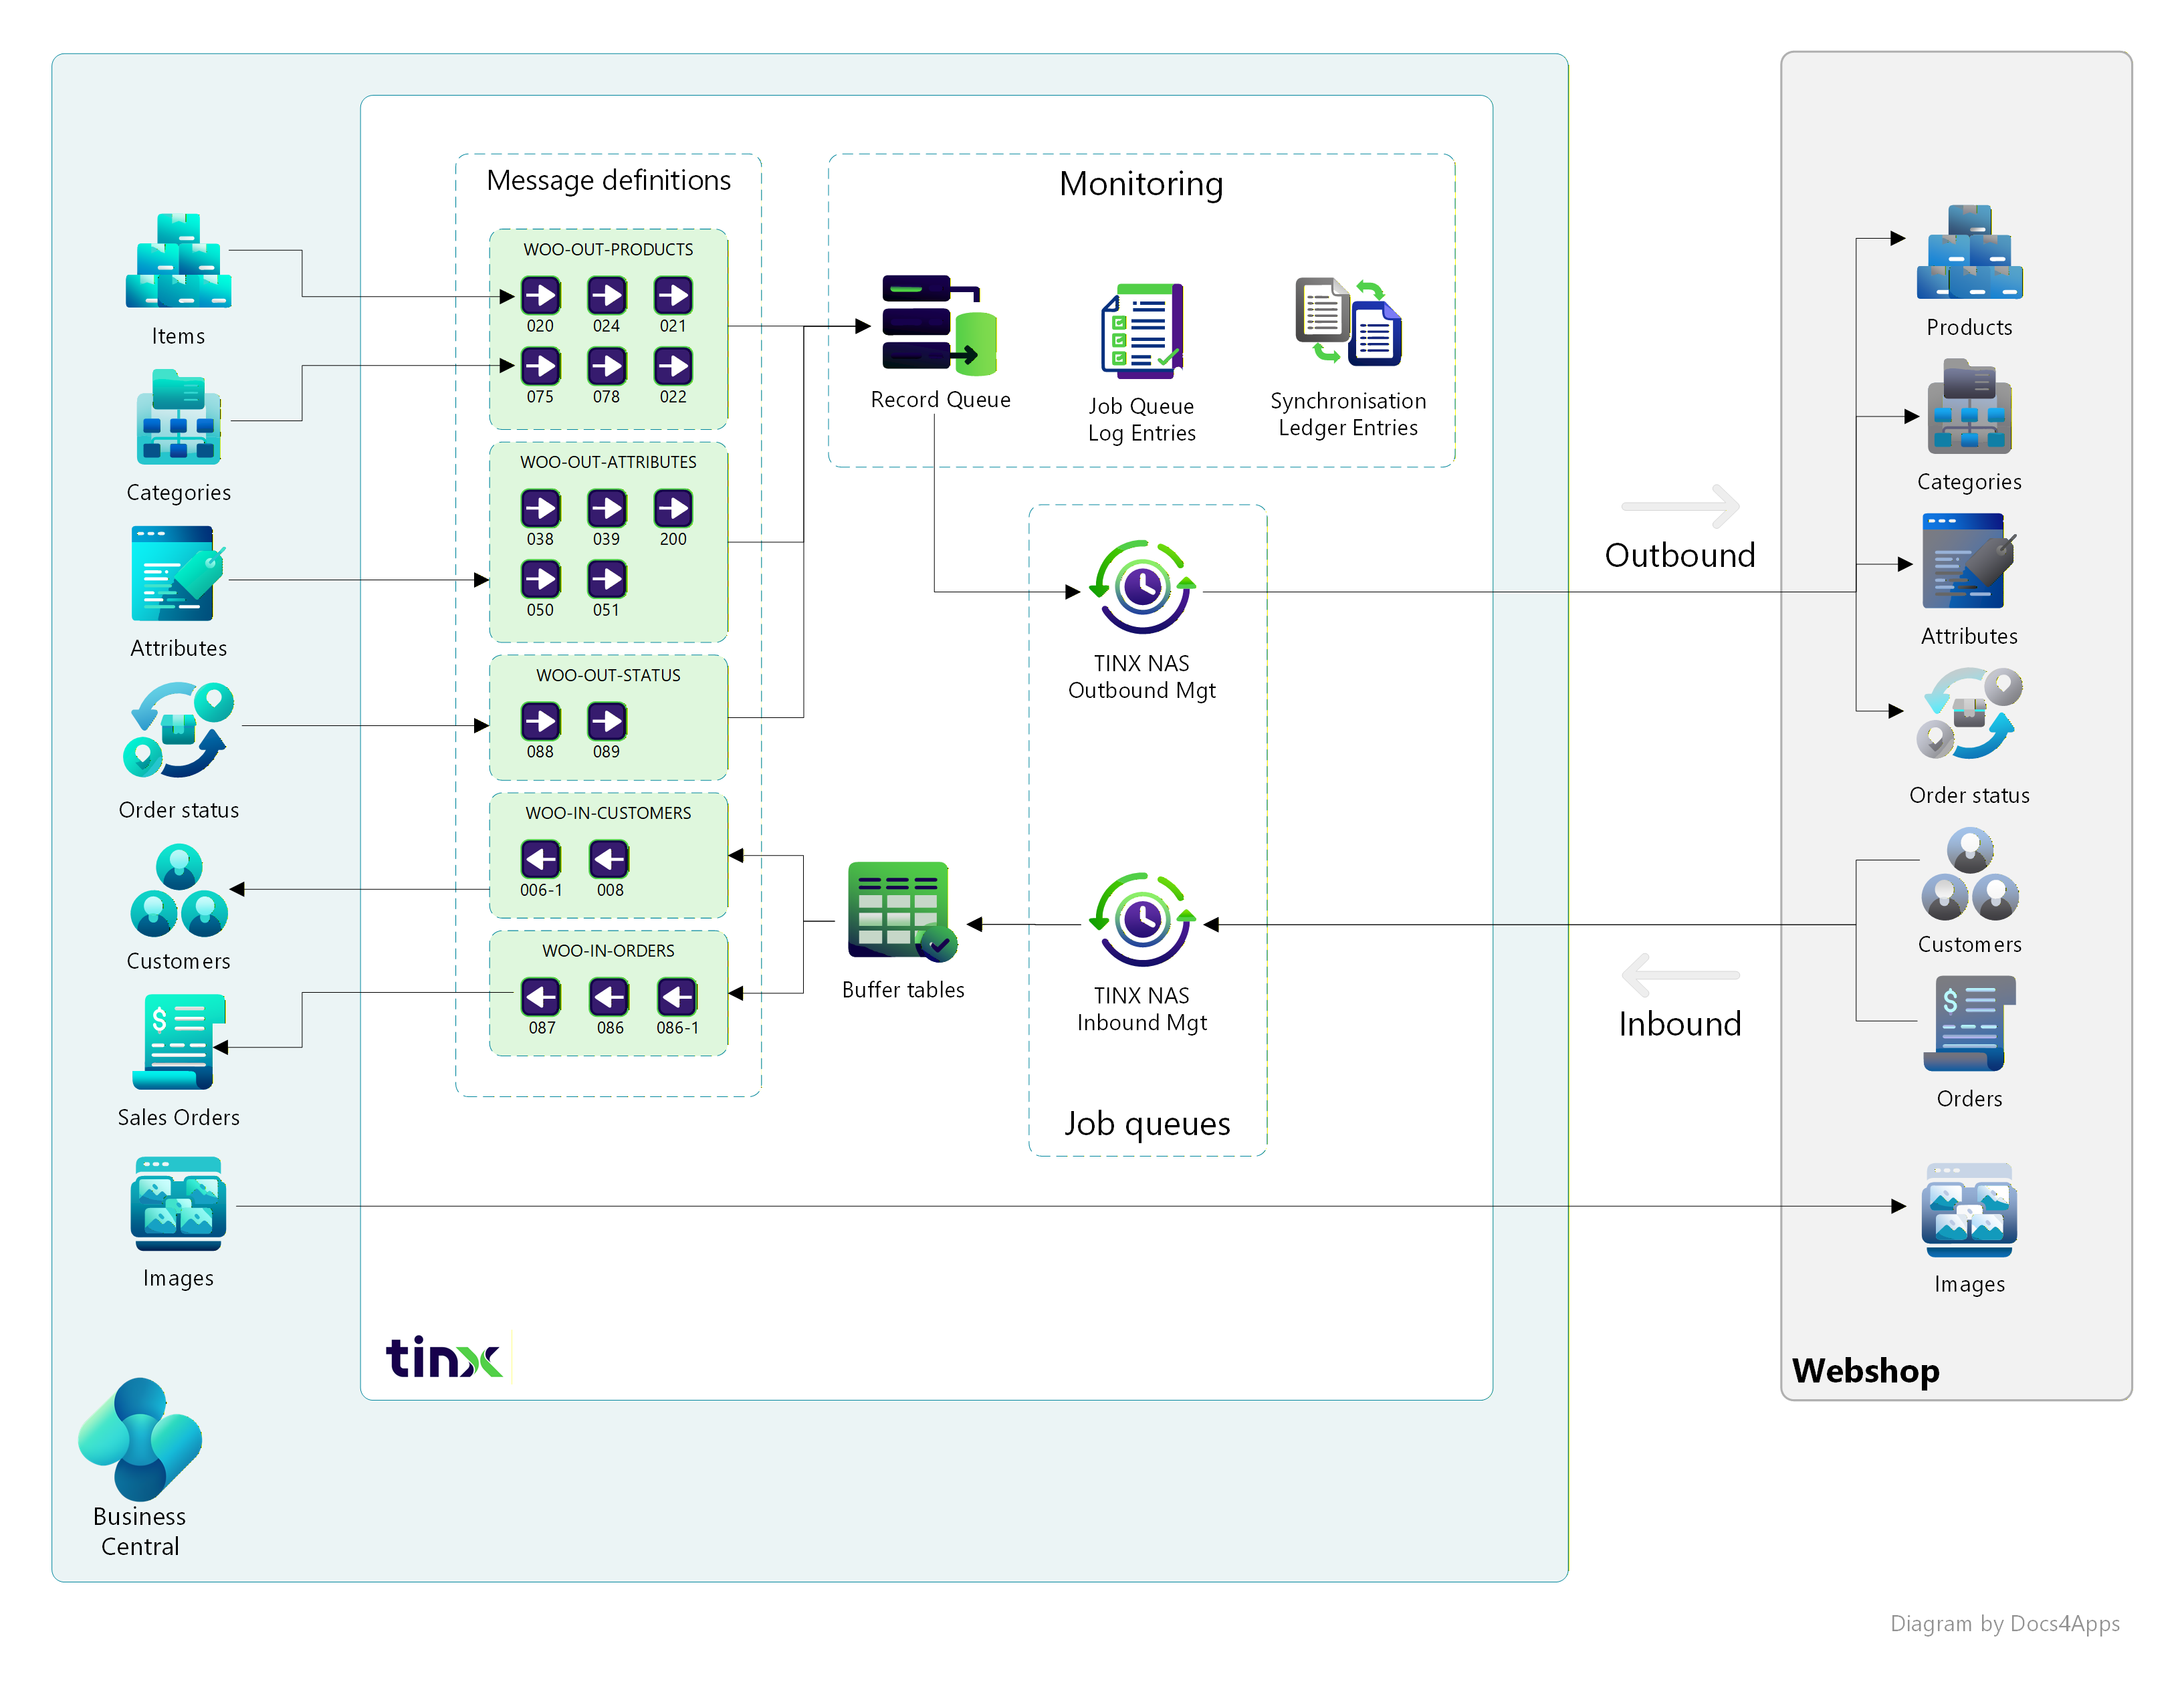The width and height of the screenshot is (2184, 1688).
Task: Click the "Record Queue" label text
Action: click(940, 399)
